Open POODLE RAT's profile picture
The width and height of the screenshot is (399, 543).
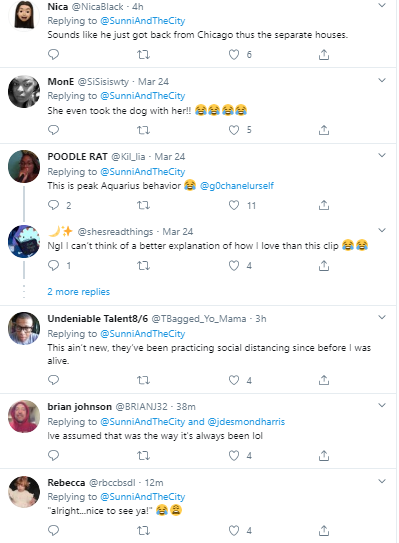click(24, 167)
